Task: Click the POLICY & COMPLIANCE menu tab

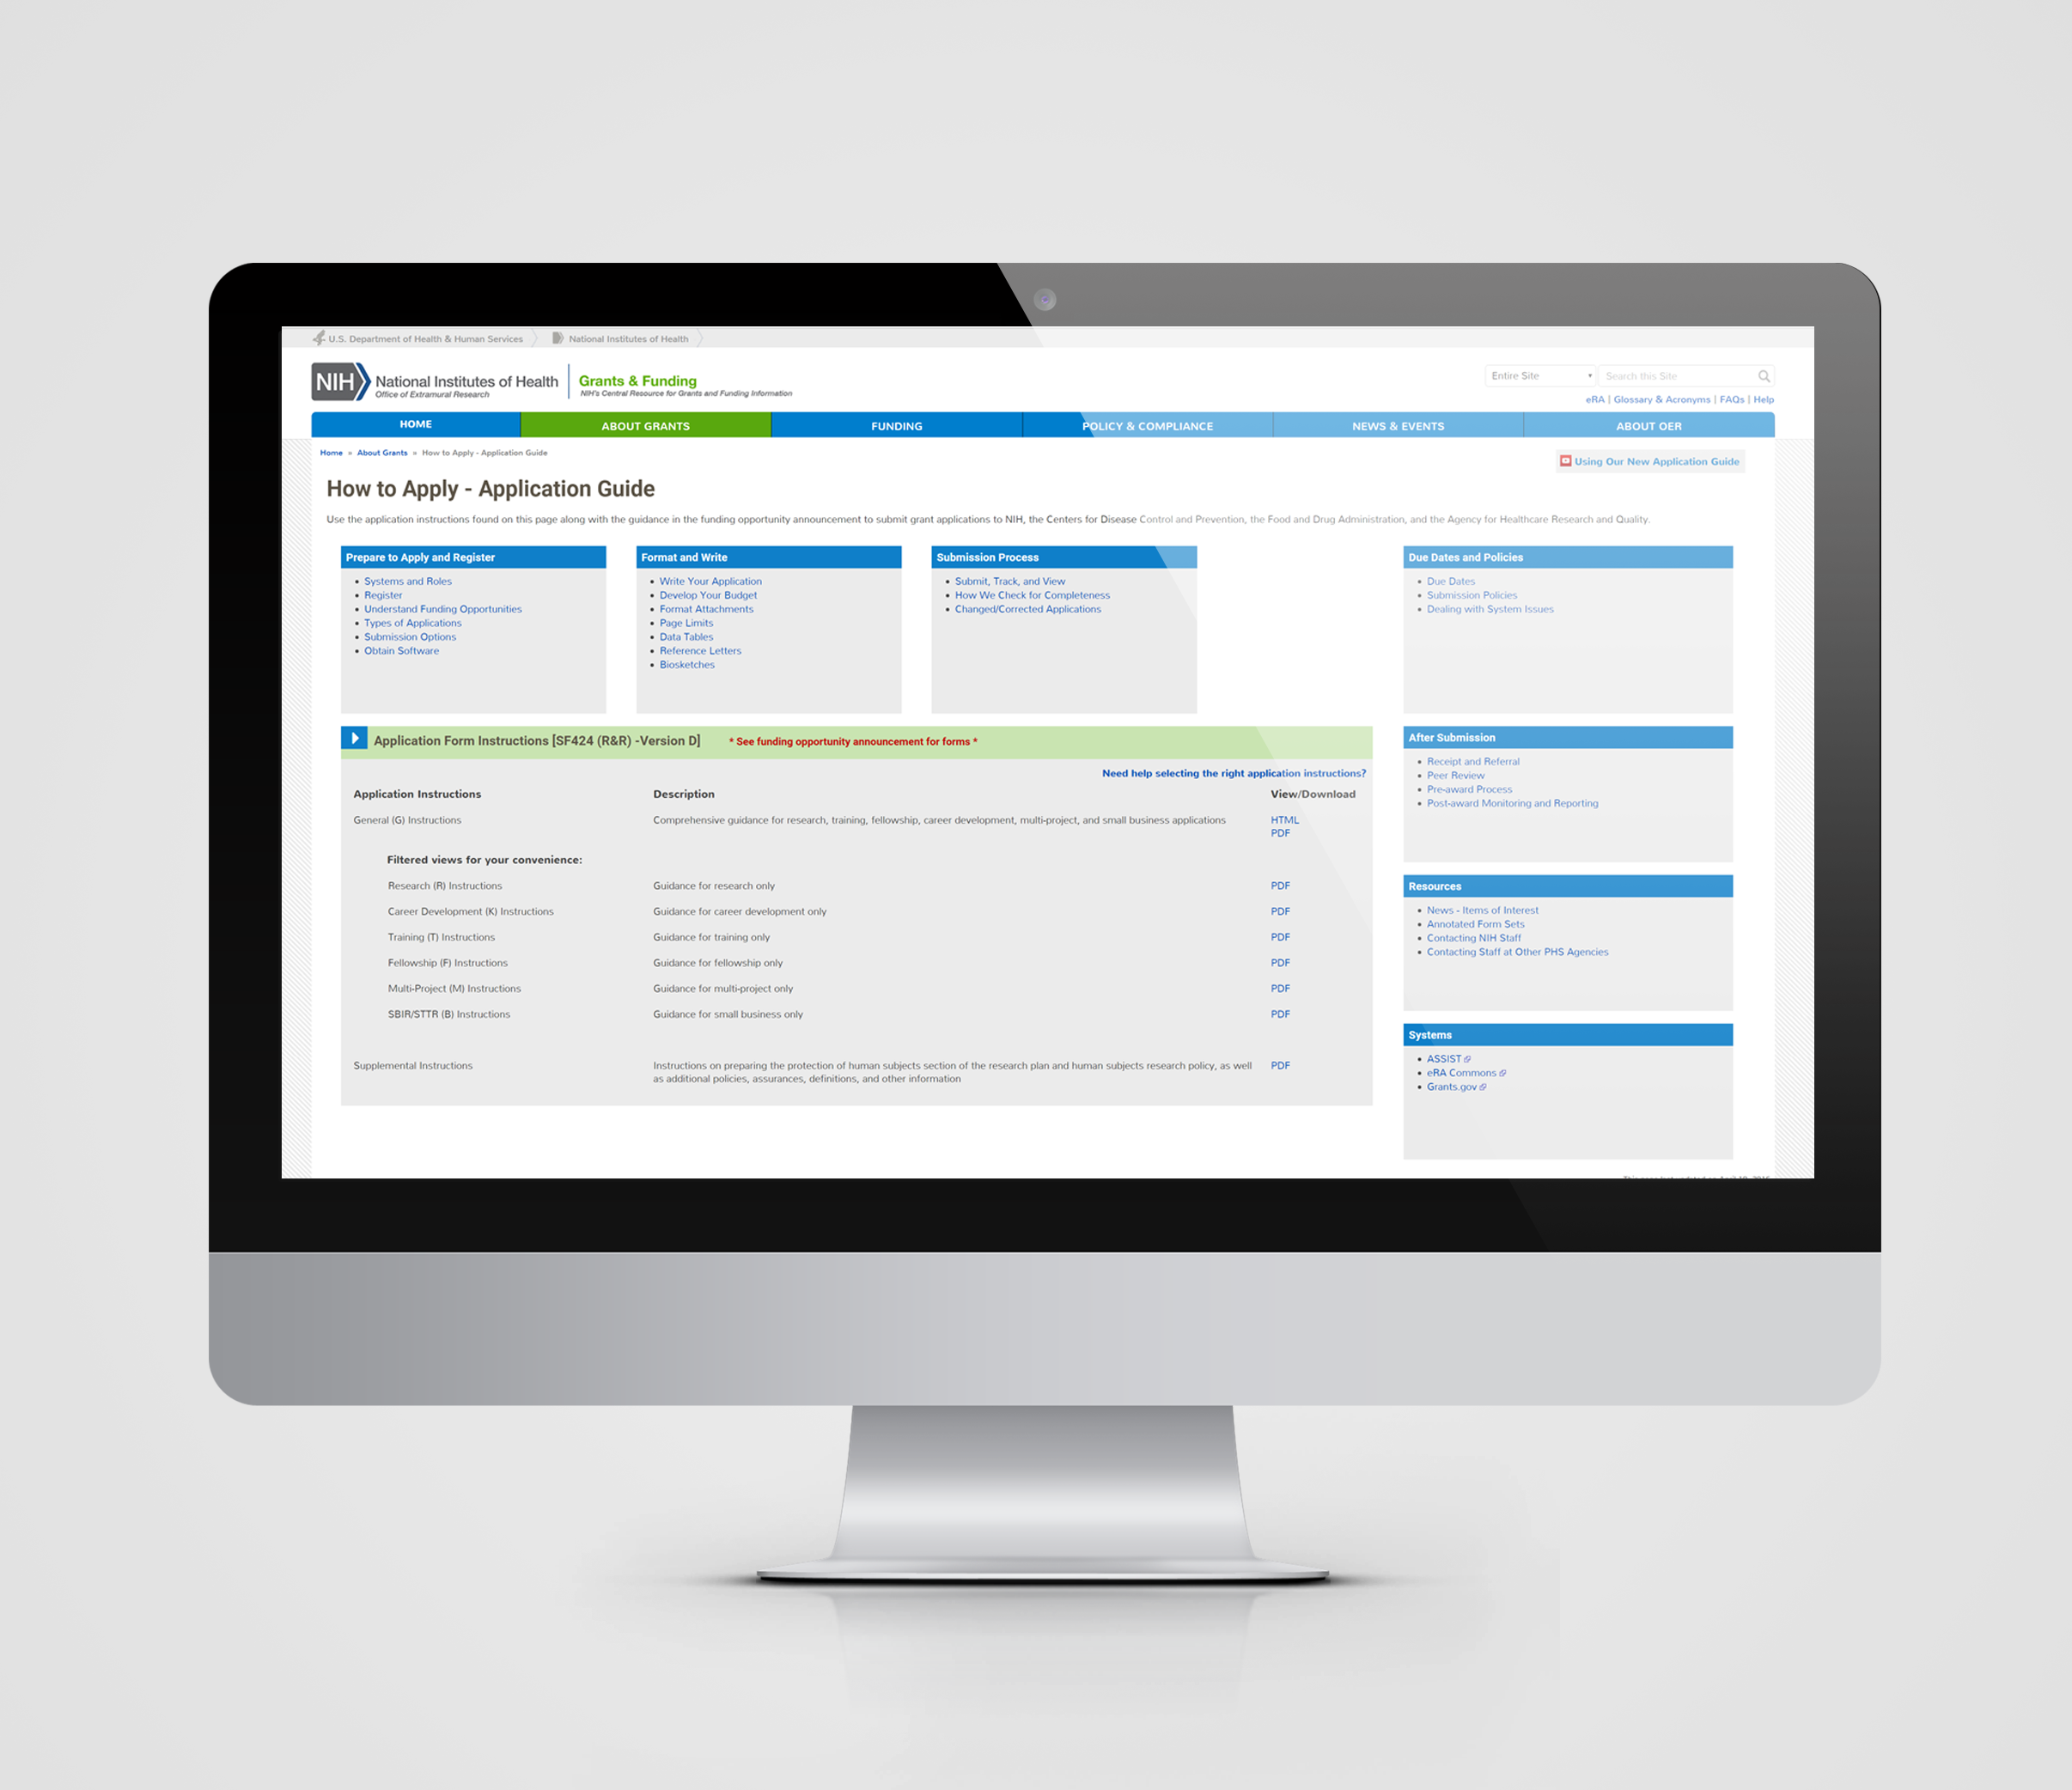Action: (1150, 421)
